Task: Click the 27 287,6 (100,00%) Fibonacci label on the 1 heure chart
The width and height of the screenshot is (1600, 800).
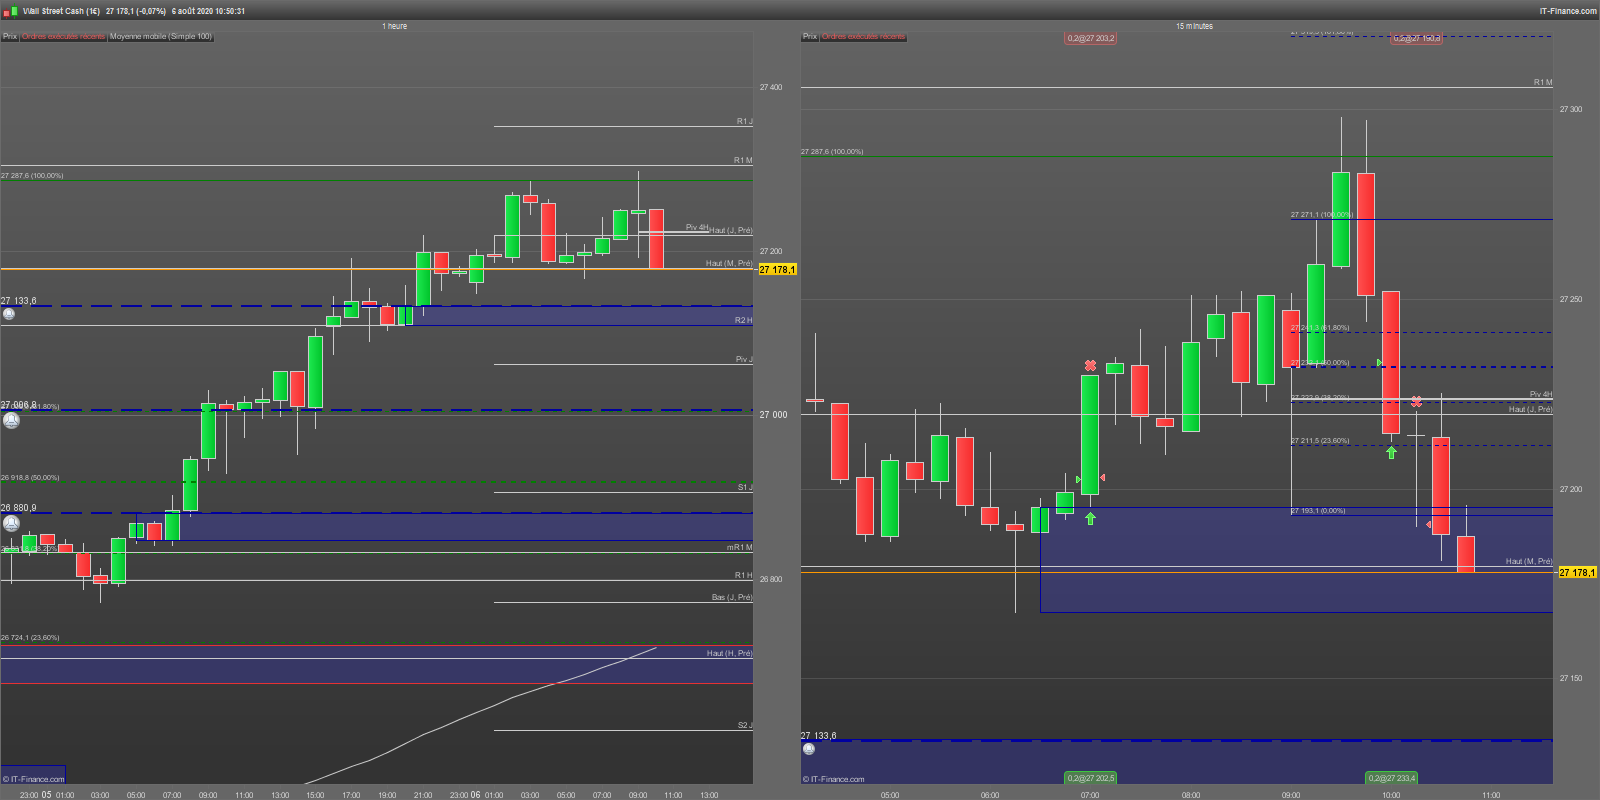Action: click(32, 175)
